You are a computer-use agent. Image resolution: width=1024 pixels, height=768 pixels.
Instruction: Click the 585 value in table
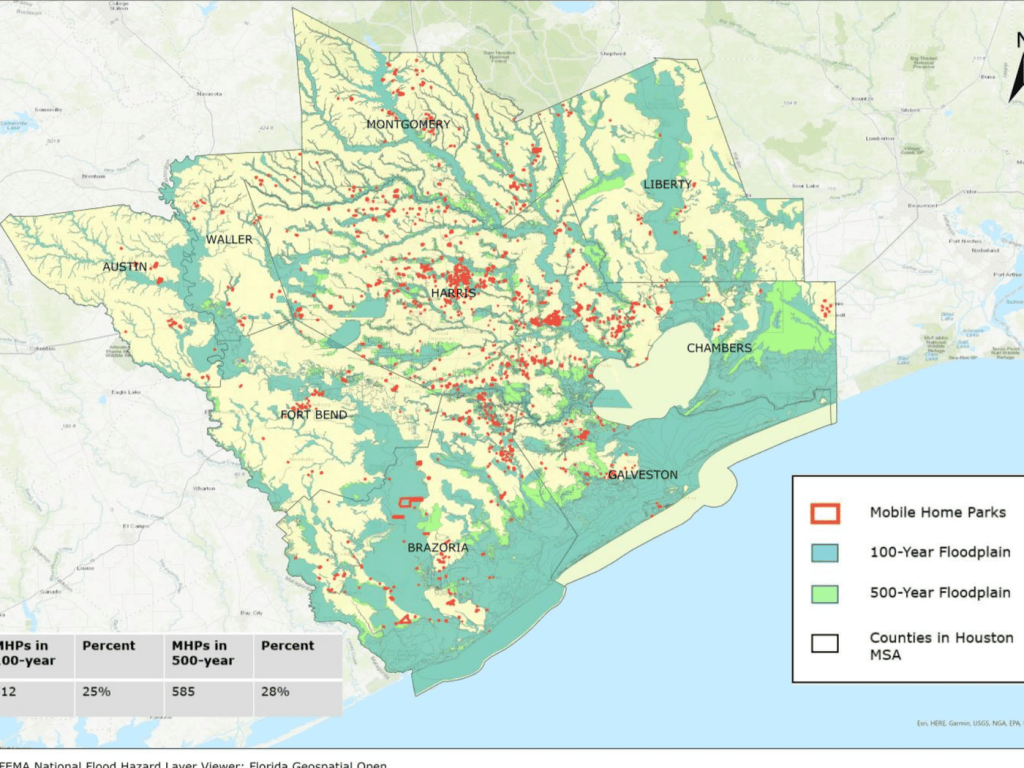click(184, 691)
